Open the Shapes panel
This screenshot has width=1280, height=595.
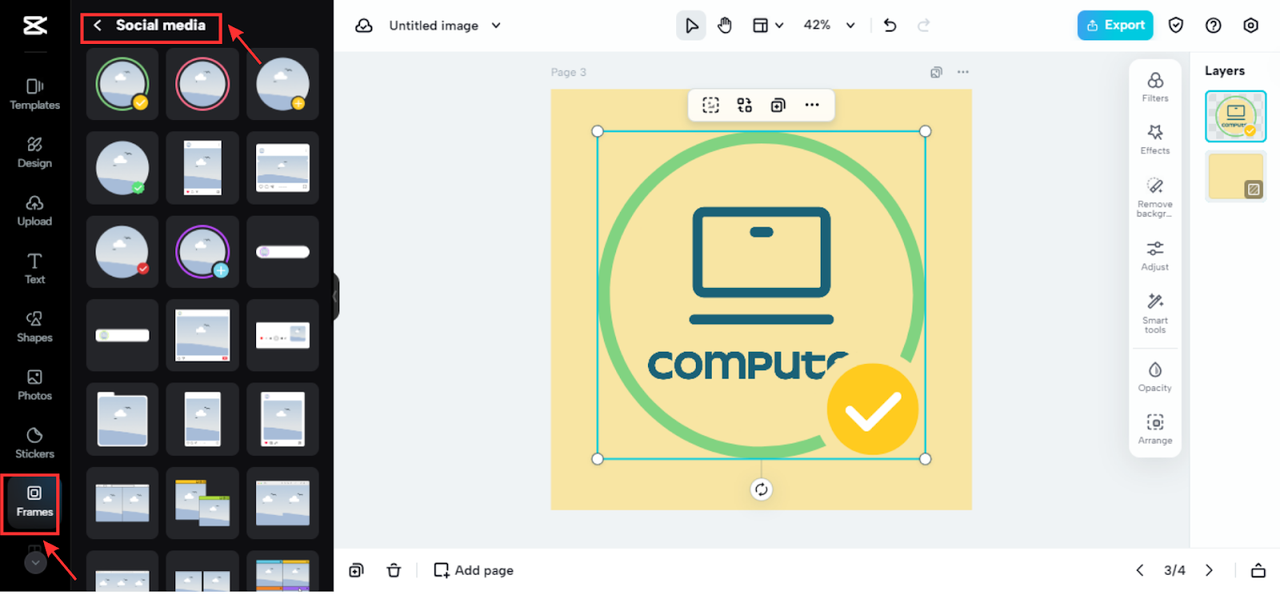coord(35,326)
